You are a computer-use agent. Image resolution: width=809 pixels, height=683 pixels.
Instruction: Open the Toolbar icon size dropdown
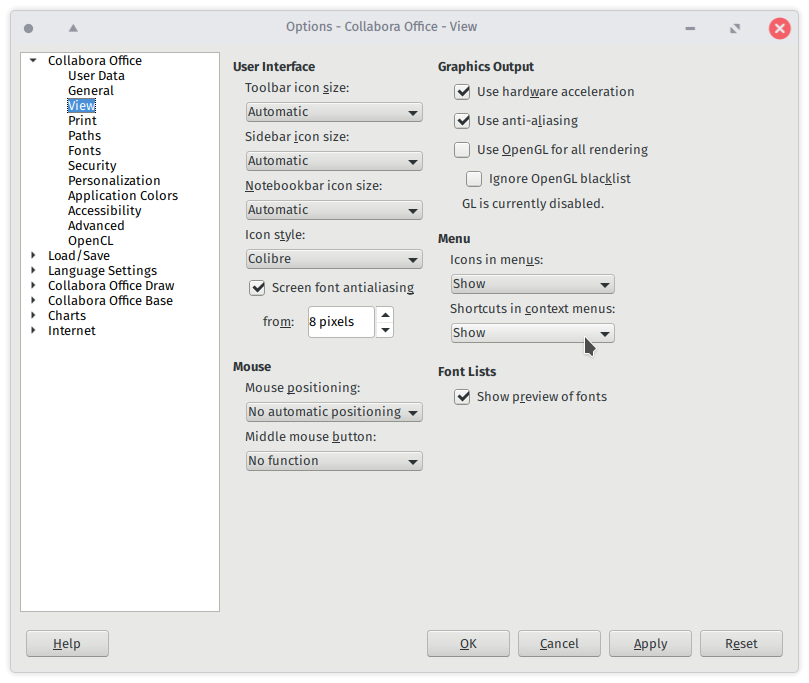(x=334, y=112)
